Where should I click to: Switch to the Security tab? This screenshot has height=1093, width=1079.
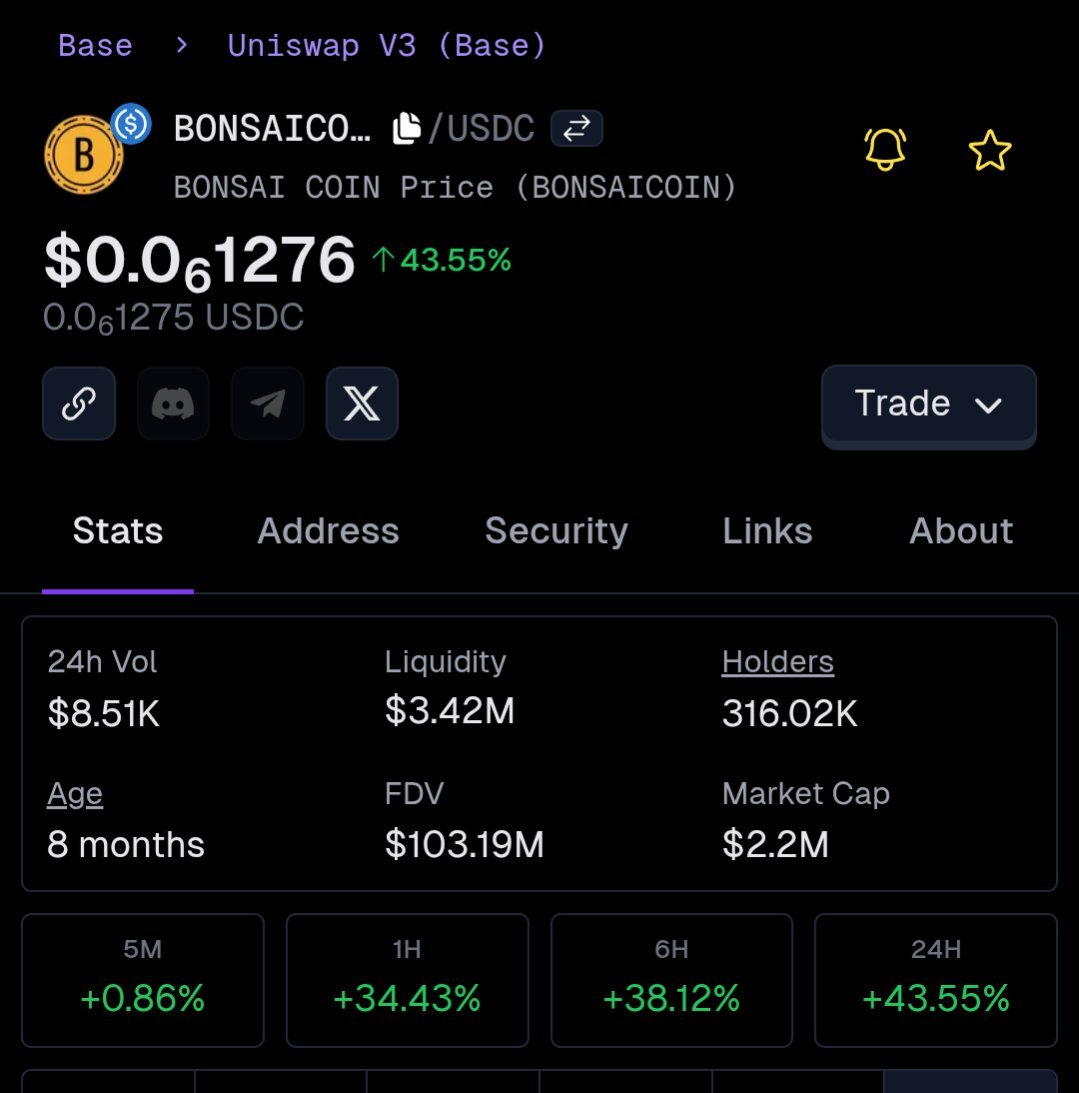(x=556, y=531)
